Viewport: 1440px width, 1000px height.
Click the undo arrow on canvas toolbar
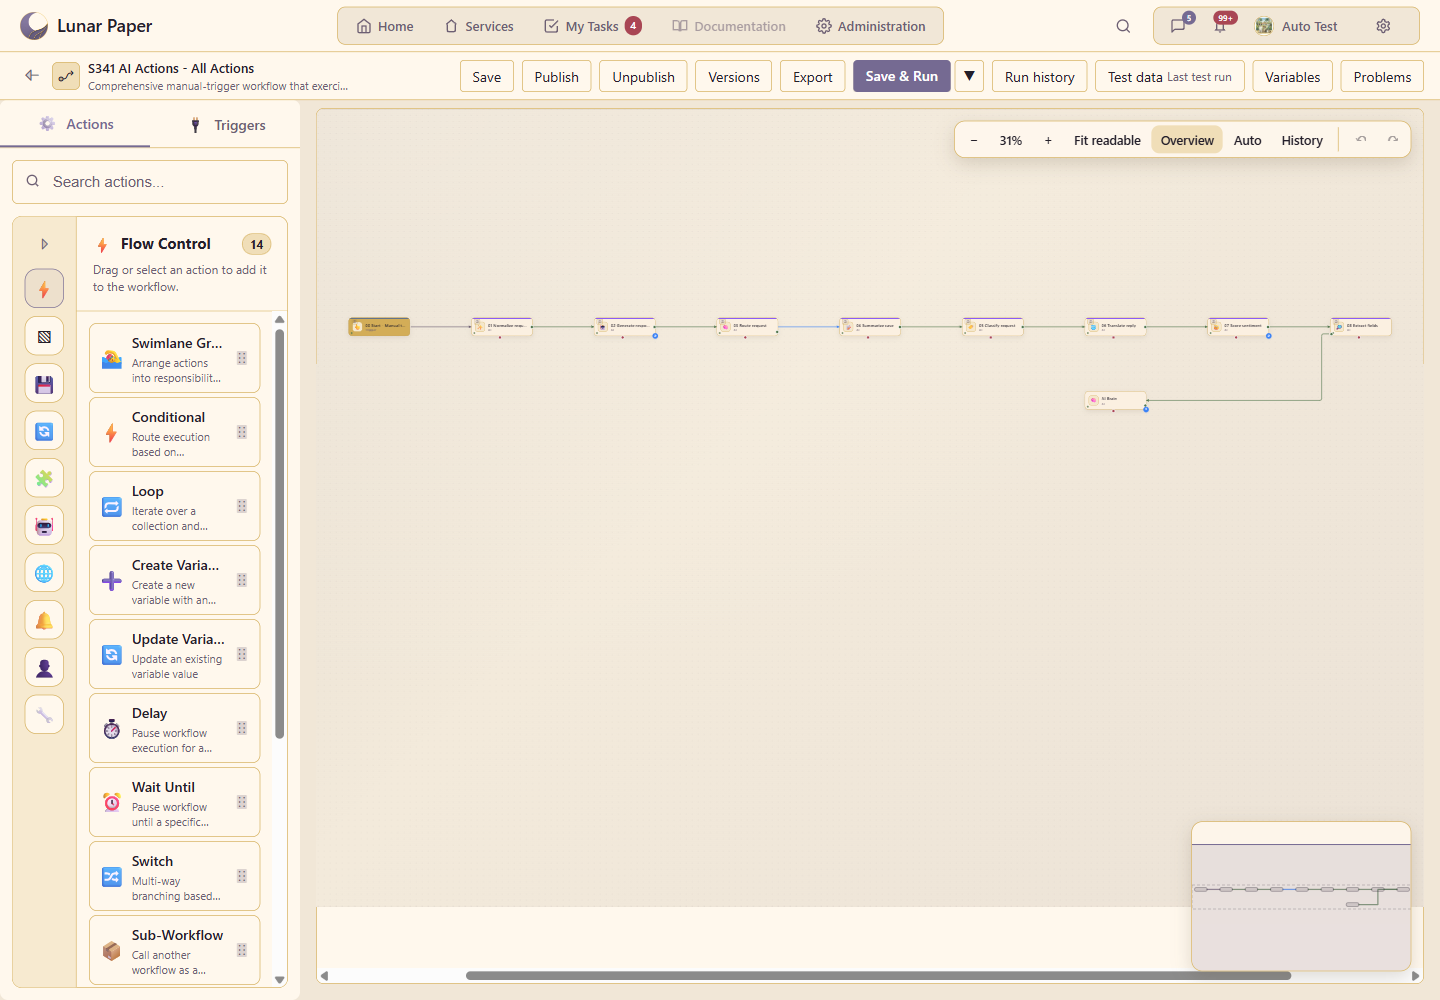1361,140
